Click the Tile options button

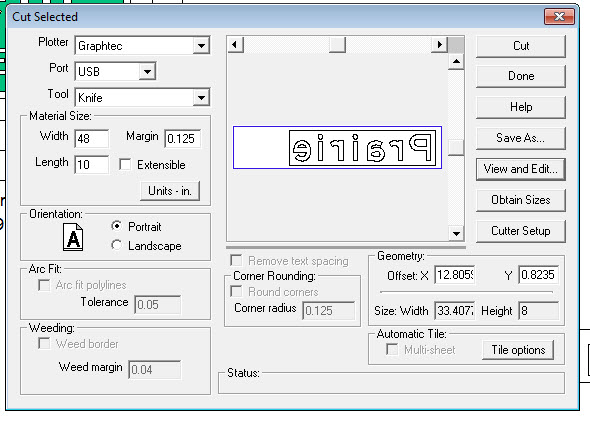coord(518,350)
